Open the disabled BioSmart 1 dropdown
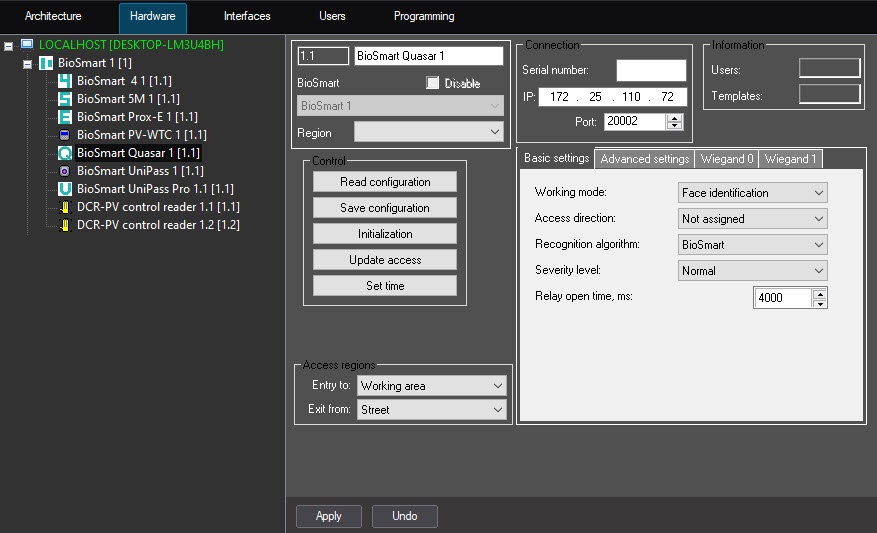Viewport: 877px width, 533px height. [400, 106]
